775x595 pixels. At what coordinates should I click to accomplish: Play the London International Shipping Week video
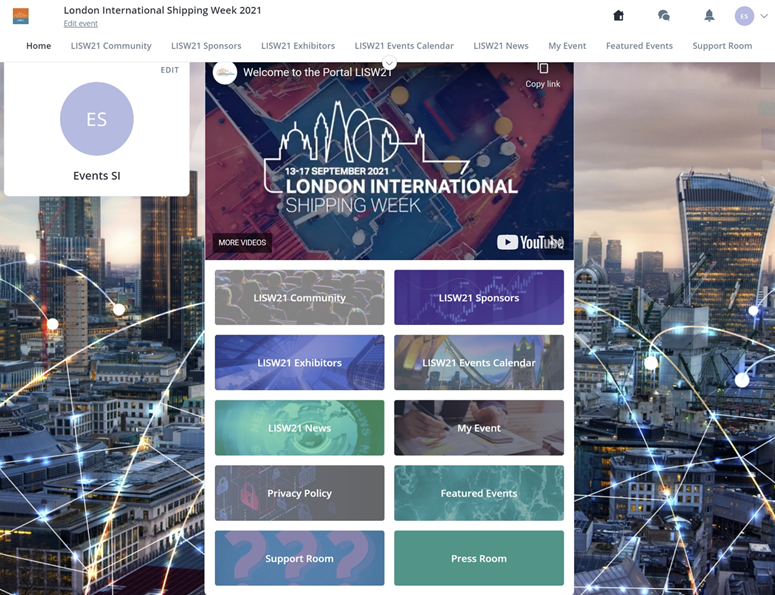tap(389, 163)
